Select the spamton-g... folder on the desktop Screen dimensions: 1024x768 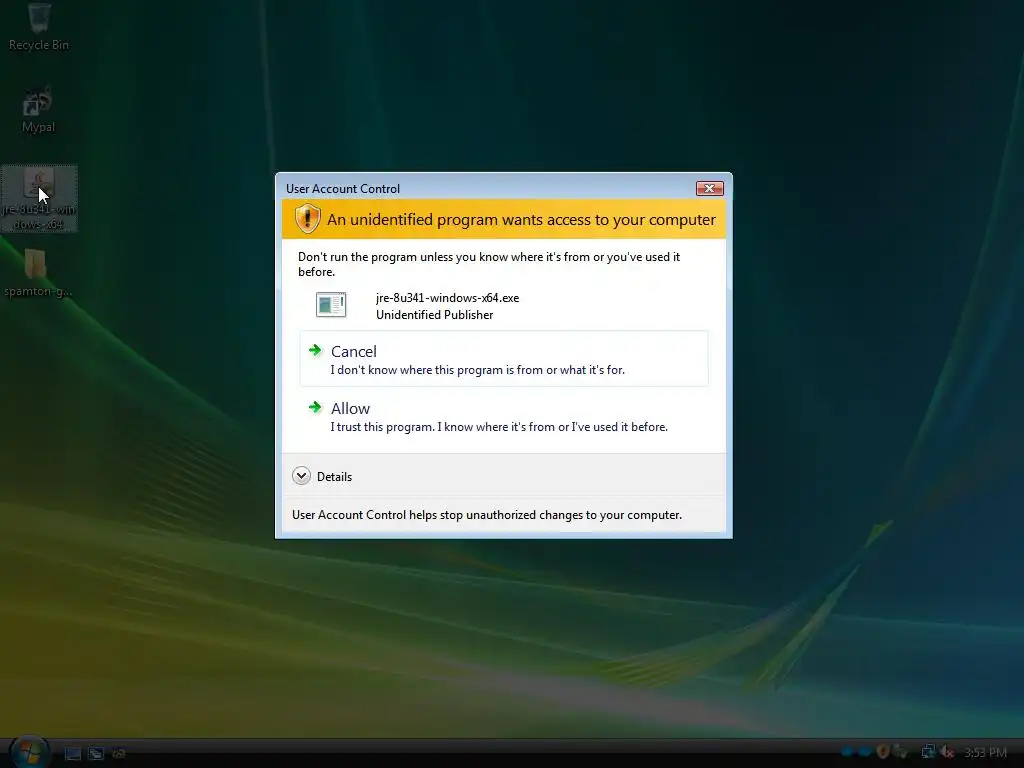37,274
